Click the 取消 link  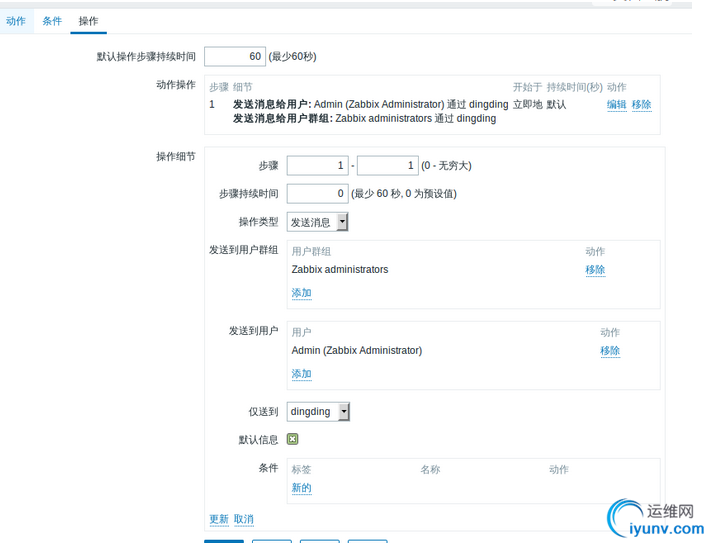click(x=244, y=519)
